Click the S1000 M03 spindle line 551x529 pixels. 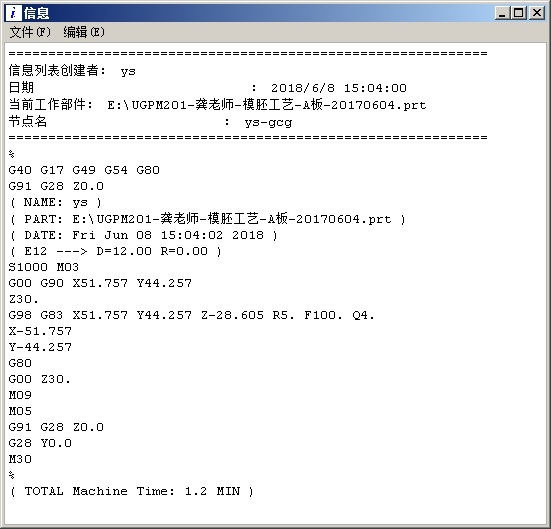[x=44, y=267]
